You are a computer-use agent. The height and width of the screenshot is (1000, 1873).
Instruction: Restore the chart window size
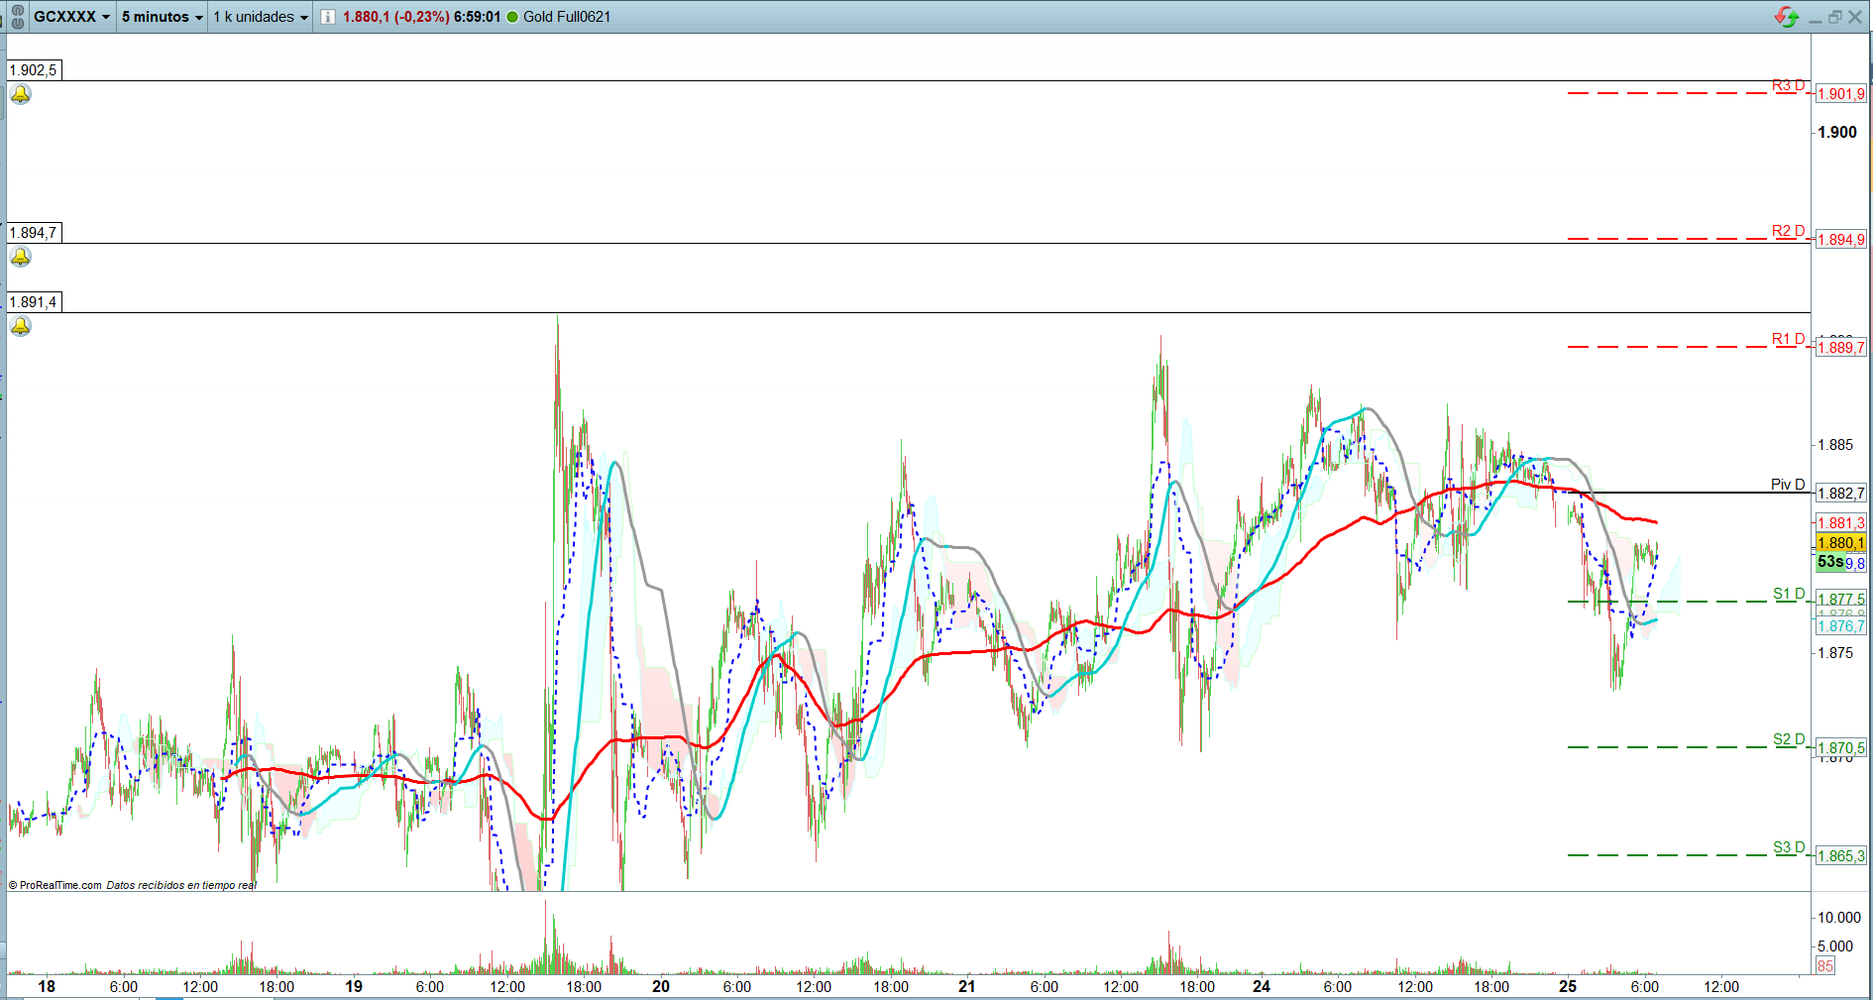1835,17
